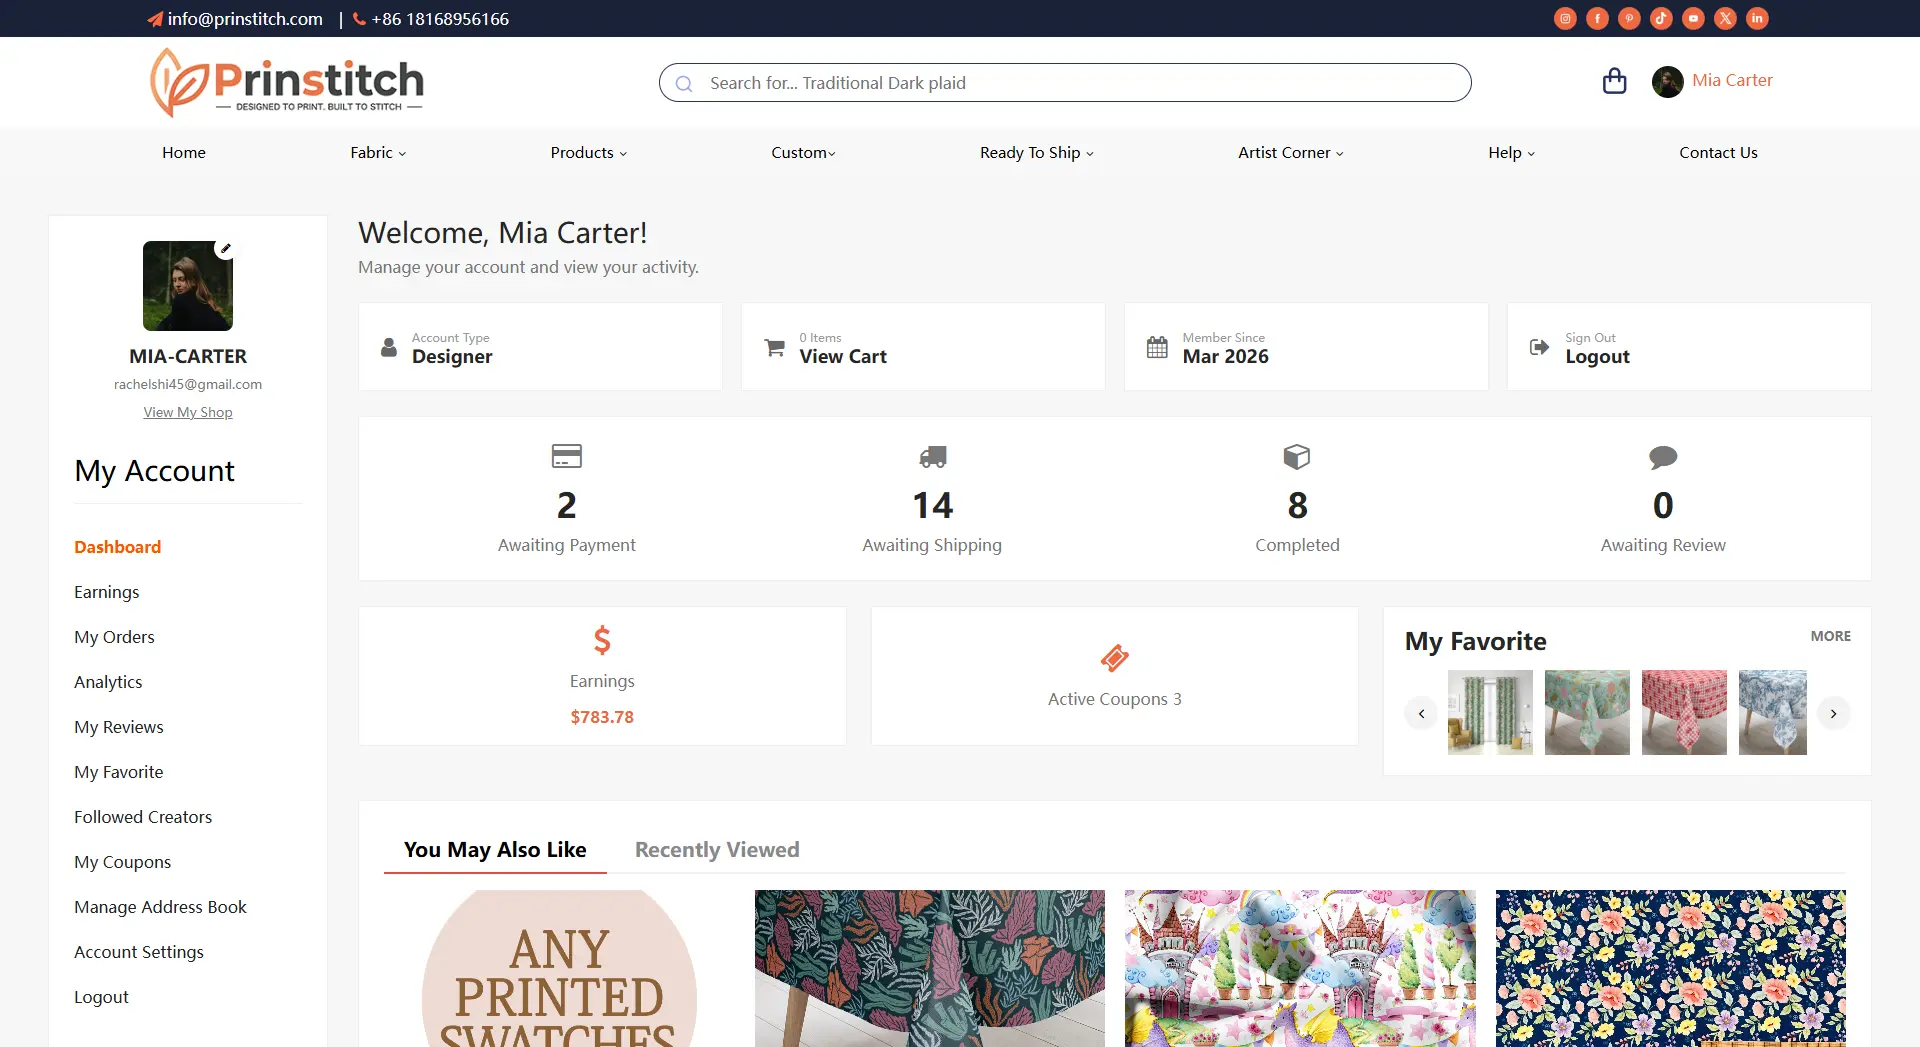
Task: Click the Earnings dollar sign icon
Action: [602, 639]
